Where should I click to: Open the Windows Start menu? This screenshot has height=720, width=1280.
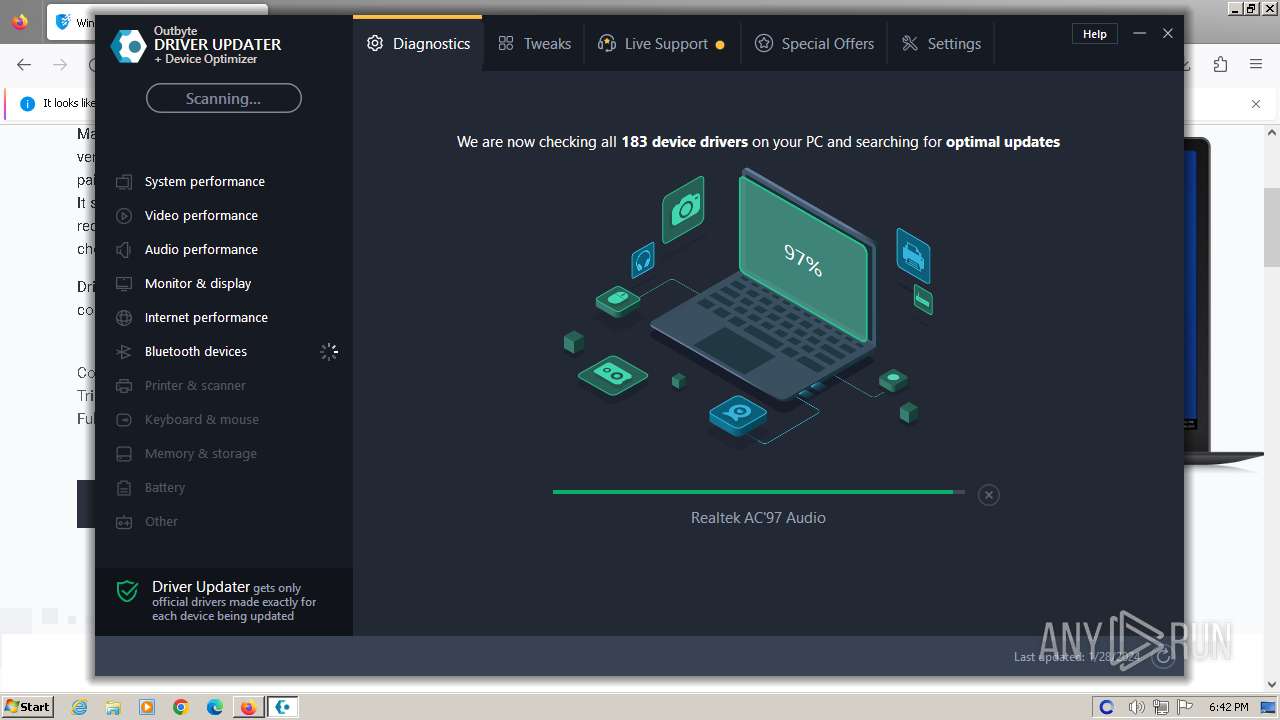point(27,706)
